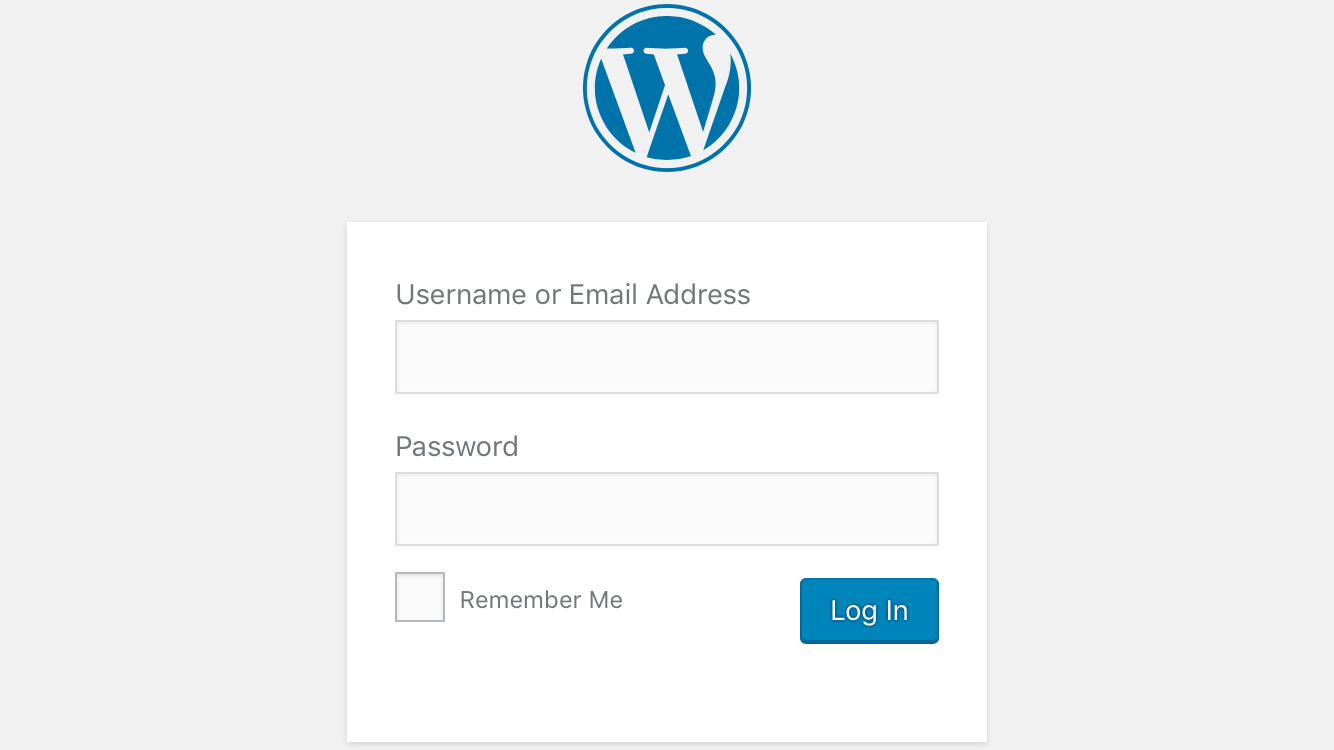Screen dimensions: 1334x750
Task: Click the white login form panel background
Action: coord(667,690)
